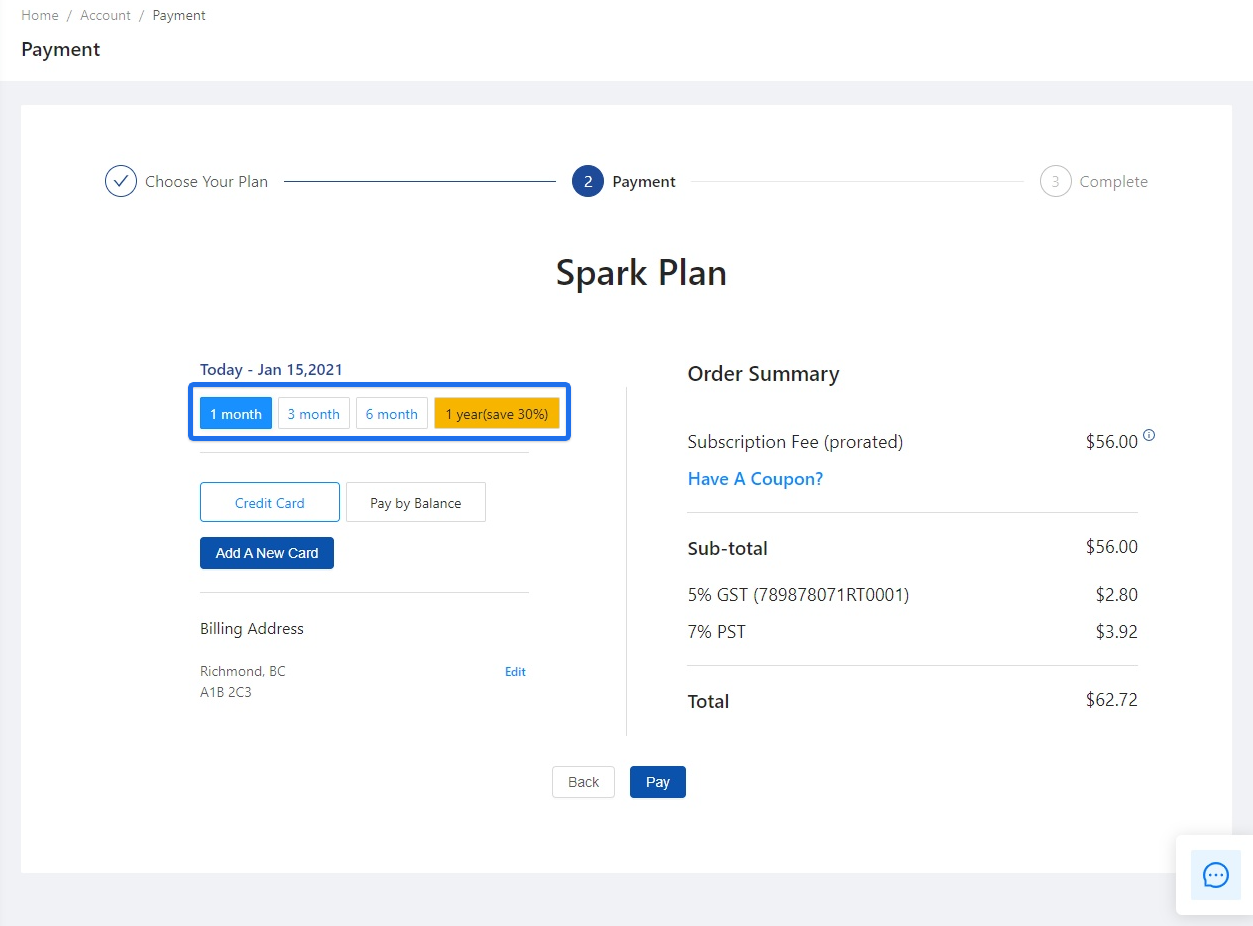Select the 3 month billing option
The image size is (1253, 926).
tap(313, 413)
